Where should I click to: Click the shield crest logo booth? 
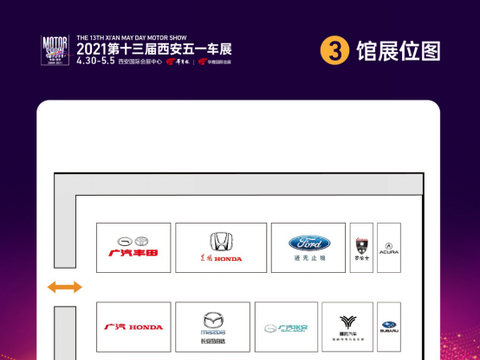[x=362, y=248]
